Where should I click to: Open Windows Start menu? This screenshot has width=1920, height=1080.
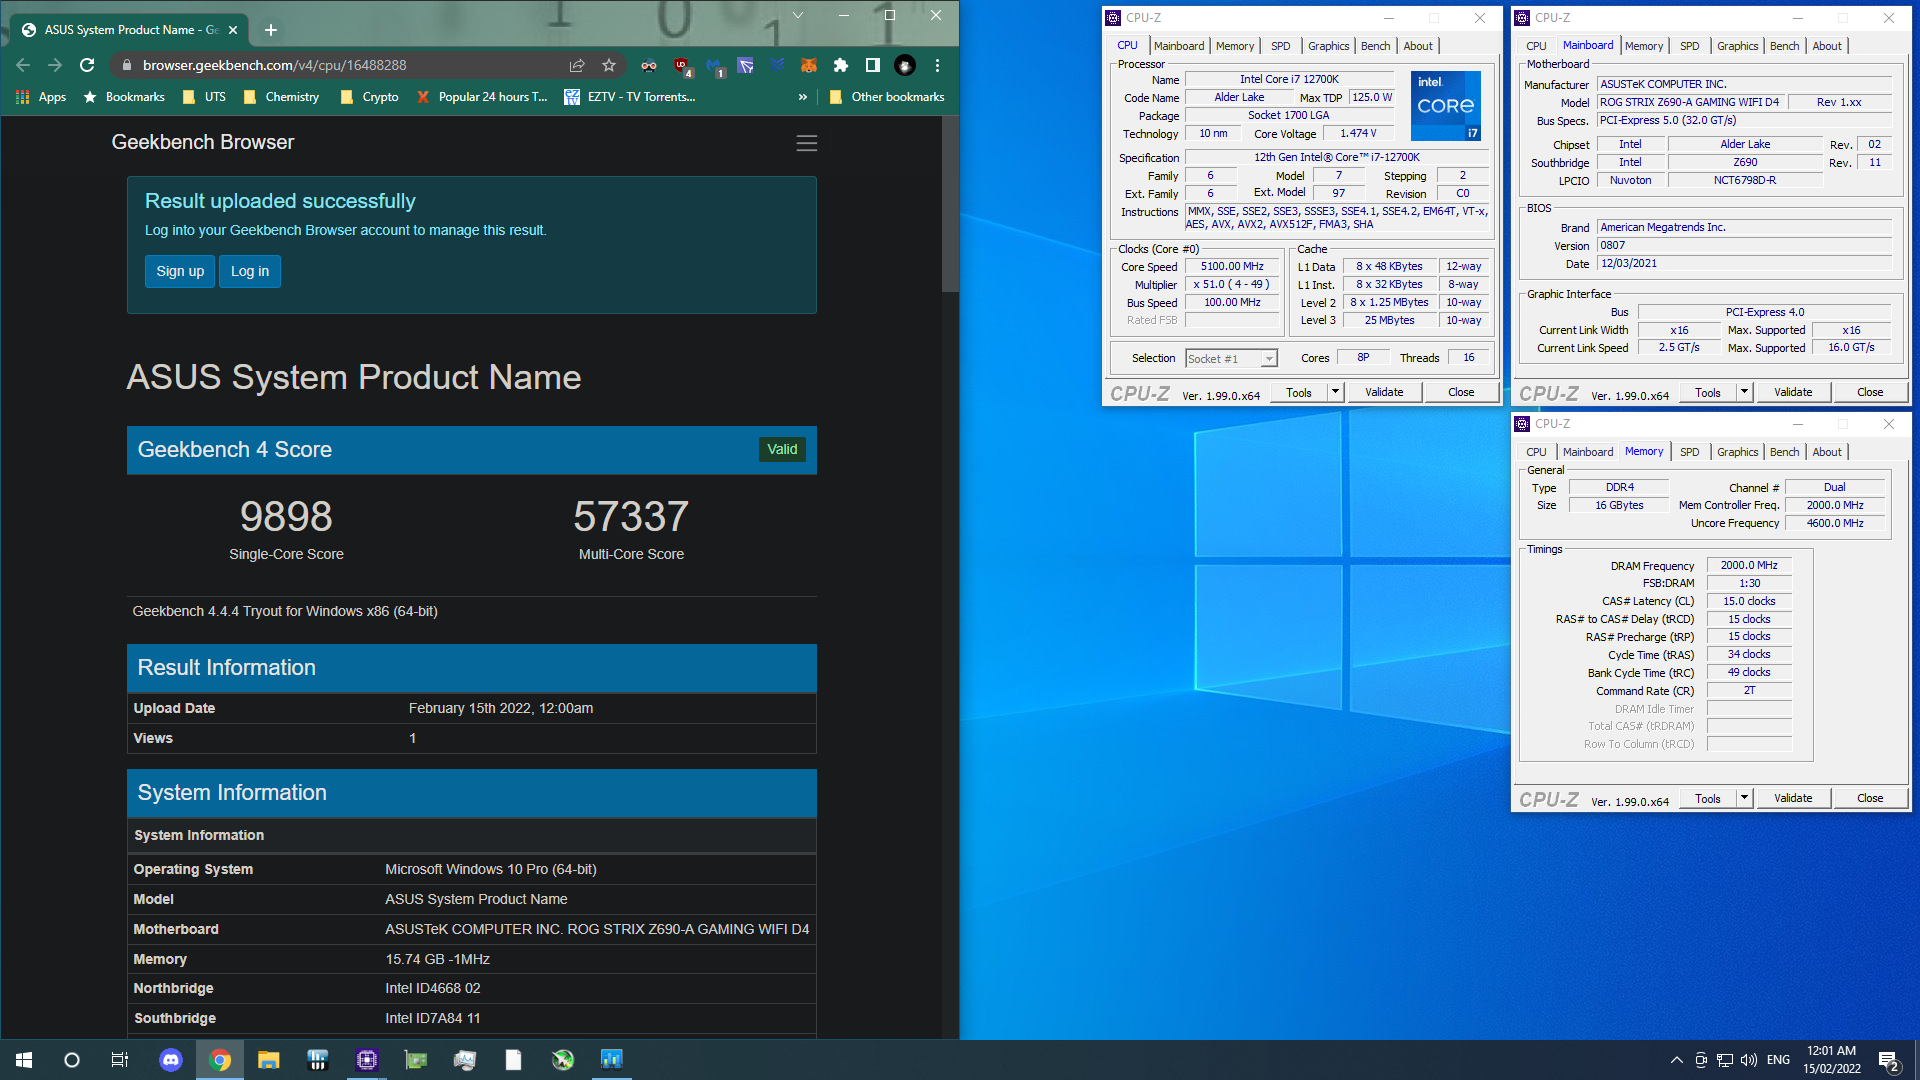pos(24,1060)
